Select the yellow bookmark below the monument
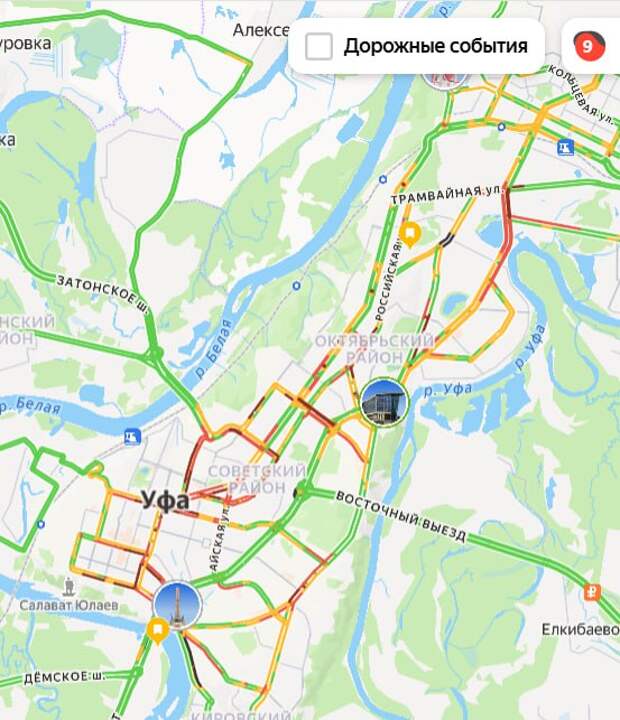620x720 pixels. click(158, 631)
